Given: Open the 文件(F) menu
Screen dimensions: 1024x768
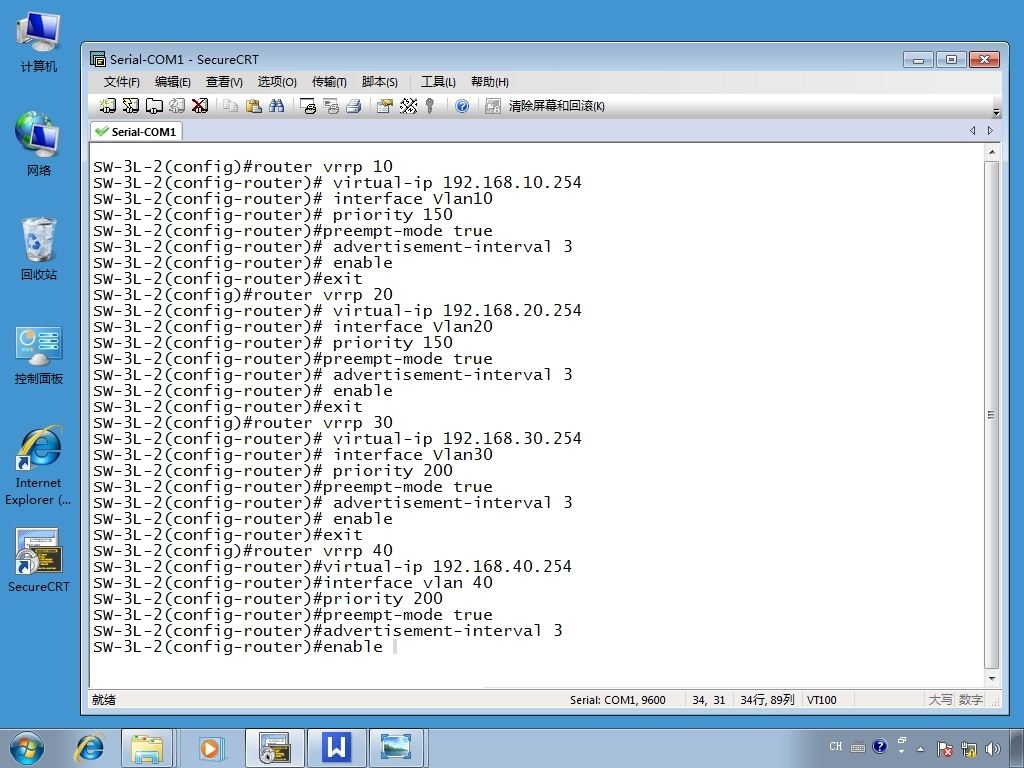Looking at the screenshot, I should point(121,82).
